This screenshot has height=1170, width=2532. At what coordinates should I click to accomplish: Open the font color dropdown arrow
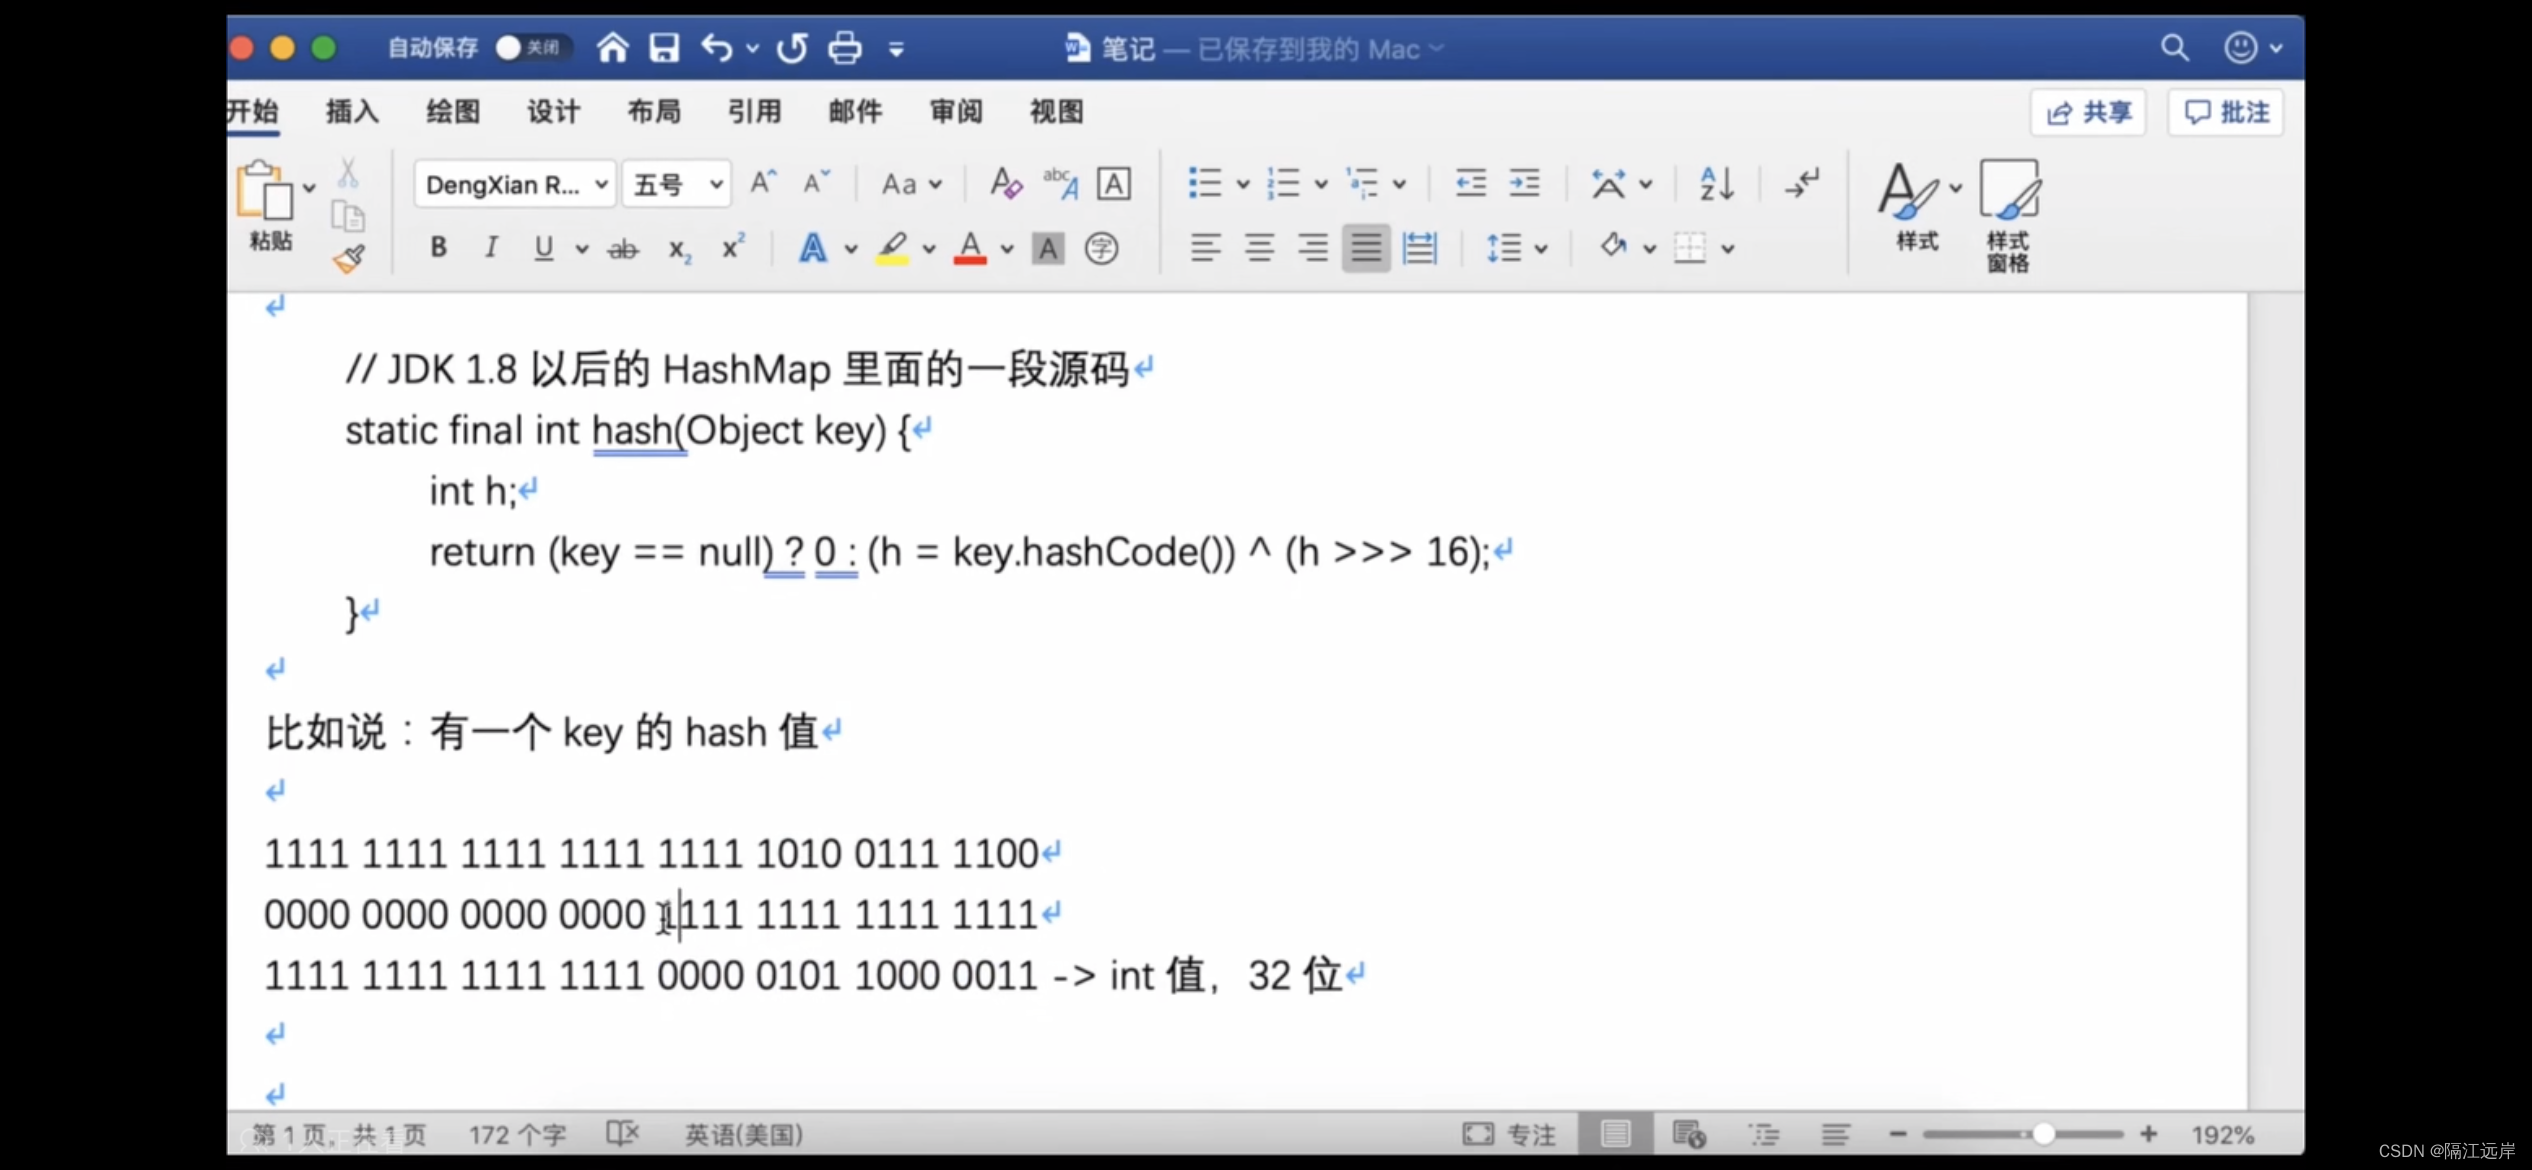pos(1007,249)
